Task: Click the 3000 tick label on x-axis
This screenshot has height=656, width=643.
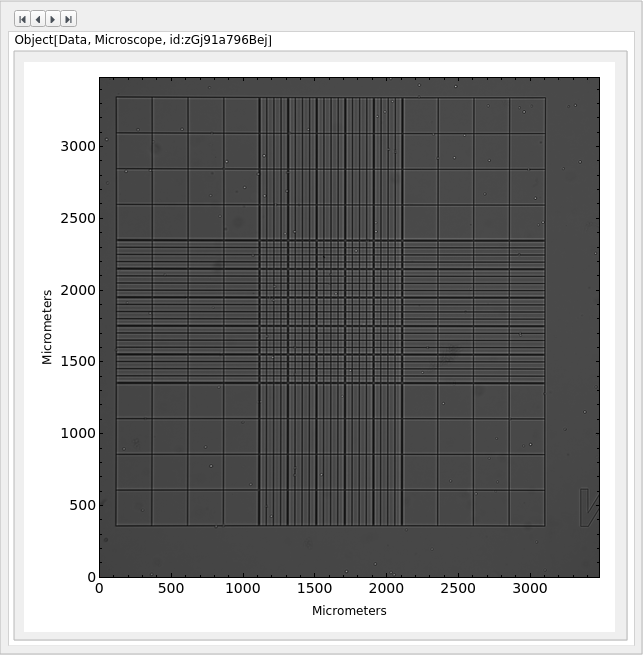Action: 529,589
